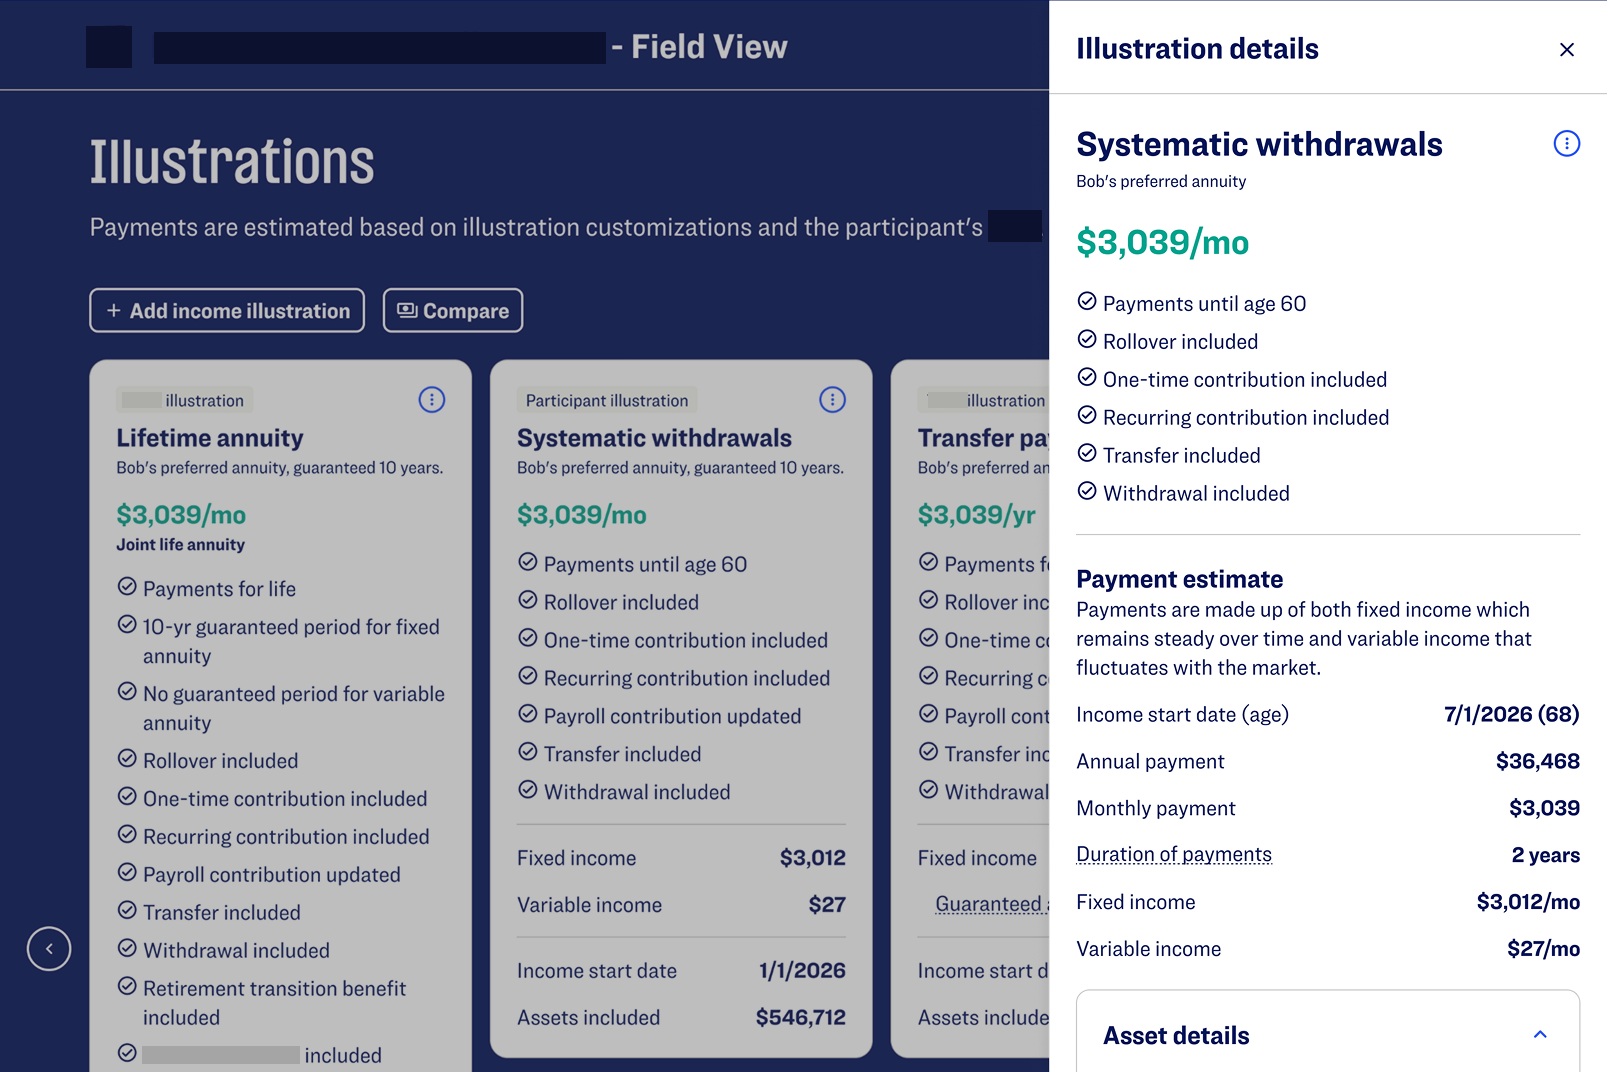1608x1072 pixels.
Task: Click the Add income illustration button
Action: (x=227, y=311)
